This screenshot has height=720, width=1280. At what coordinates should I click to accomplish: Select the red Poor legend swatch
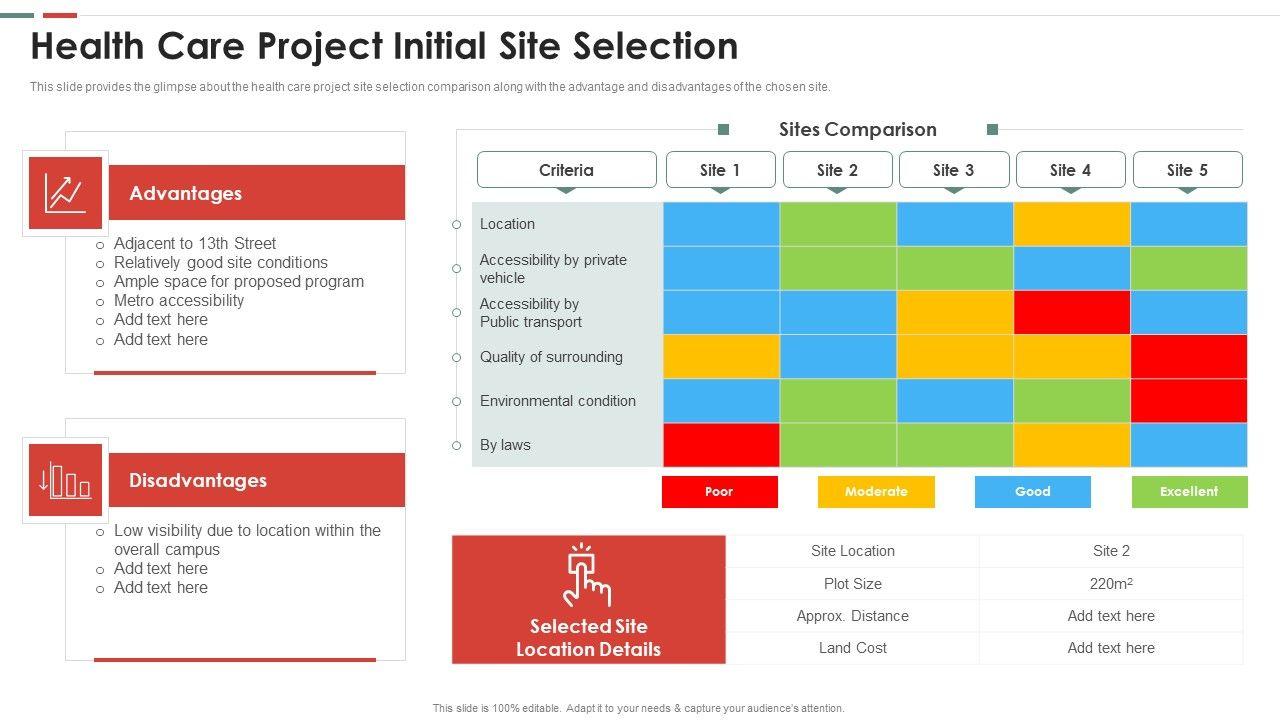[x=720, y=492]
